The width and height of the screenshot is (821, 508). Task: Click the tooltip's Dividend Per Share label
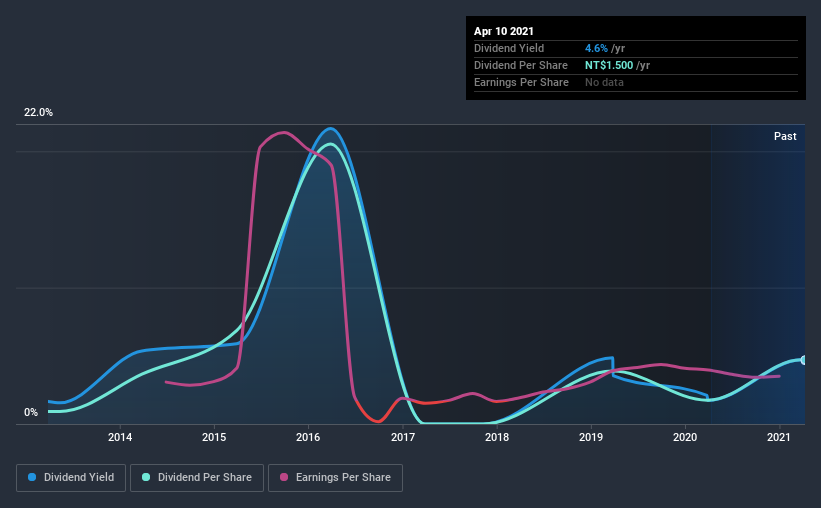click(x=520, y=65)
